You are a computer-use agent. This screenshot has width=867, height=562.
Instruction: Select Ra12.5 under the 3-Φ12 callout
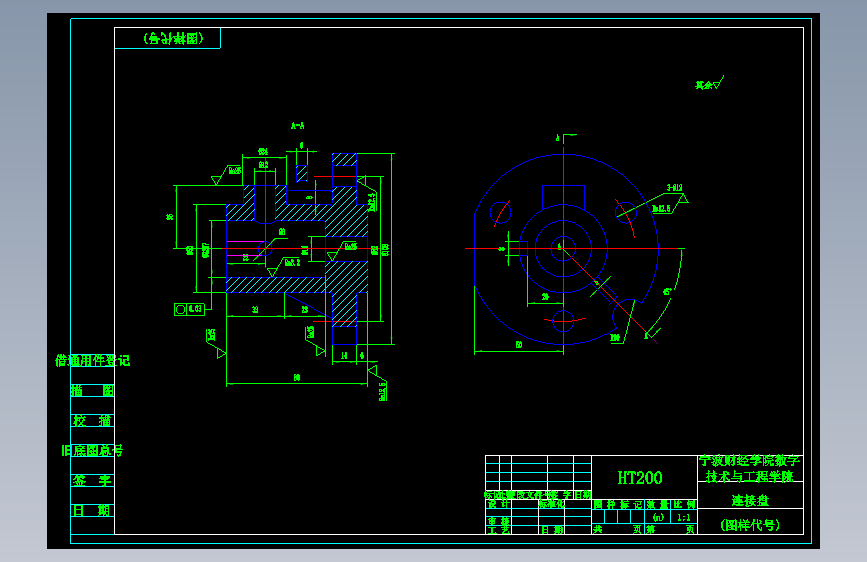click(x=661, y=209)
